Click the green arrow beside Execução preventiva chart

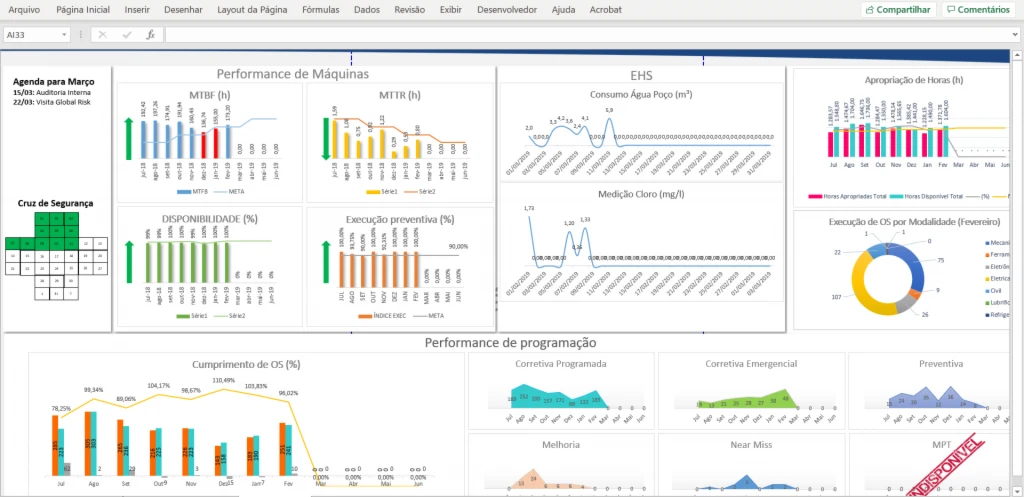[325, 262]
